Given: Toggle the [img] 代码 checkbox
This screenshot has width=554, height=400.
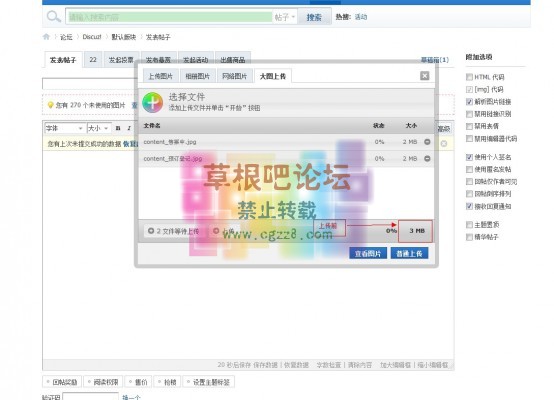Looking at the screenshot, I should pyautogui.click(x=469, y=89).
